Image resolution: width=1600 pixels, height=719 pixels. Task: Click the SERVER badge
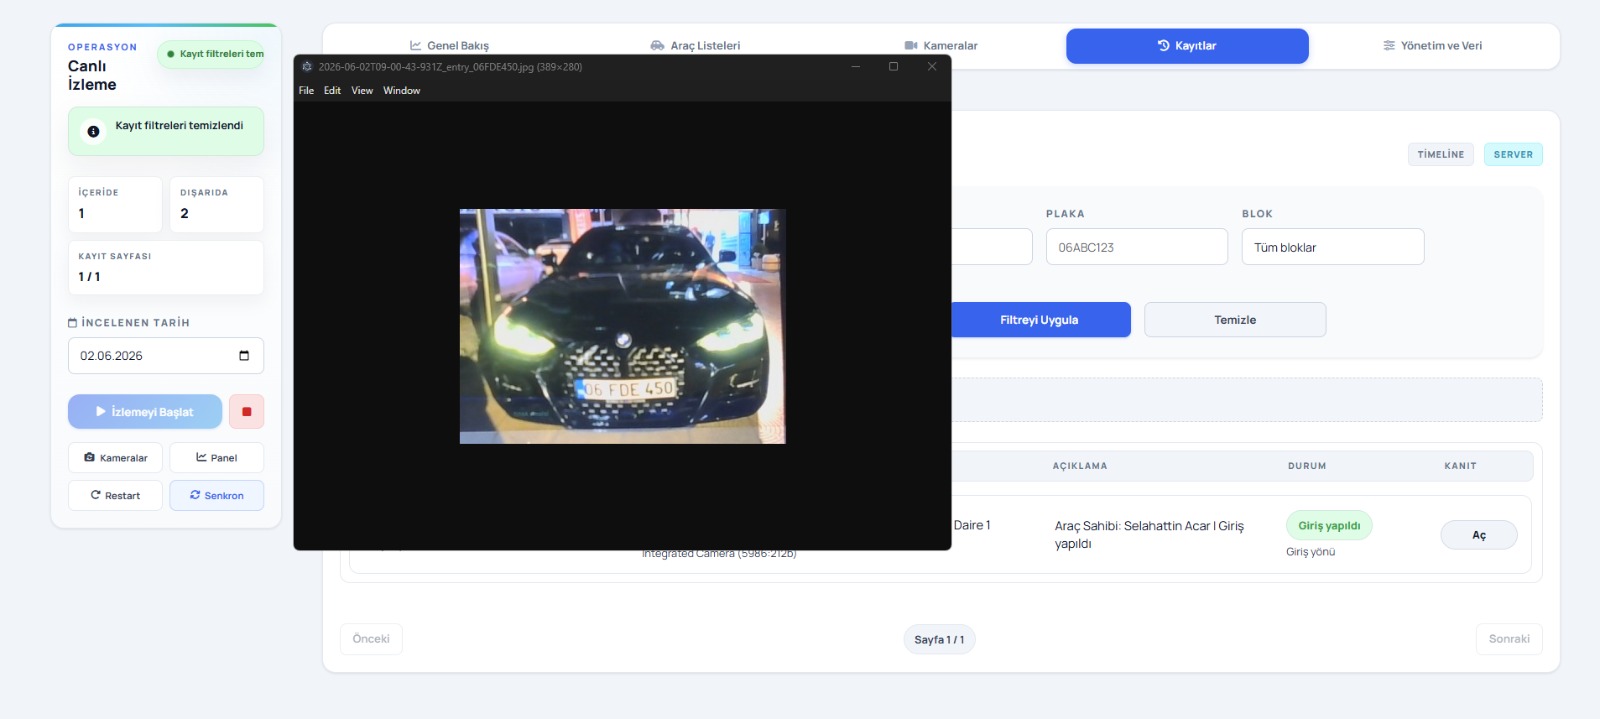click(1513, 155)
